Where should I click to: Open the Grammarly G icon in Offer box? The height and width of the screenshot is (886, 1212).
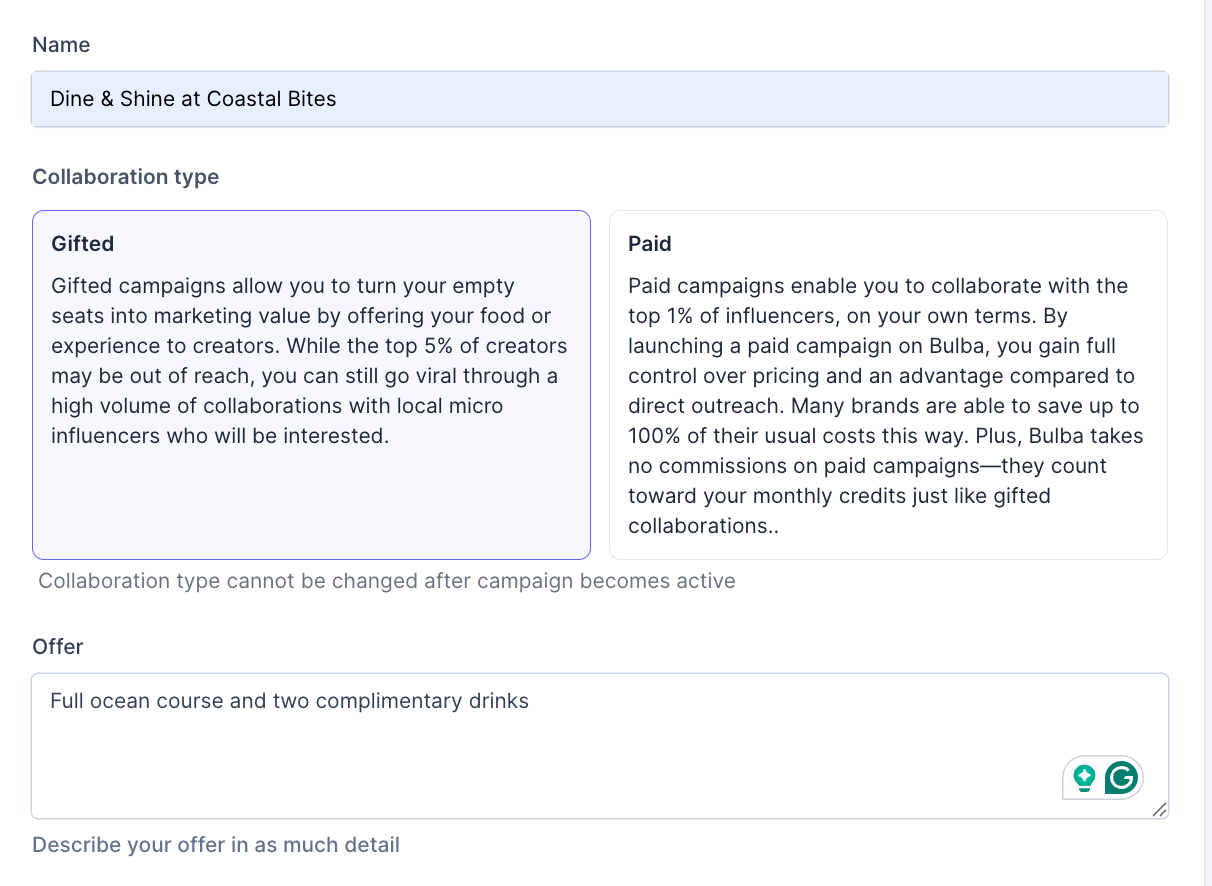1121,777
